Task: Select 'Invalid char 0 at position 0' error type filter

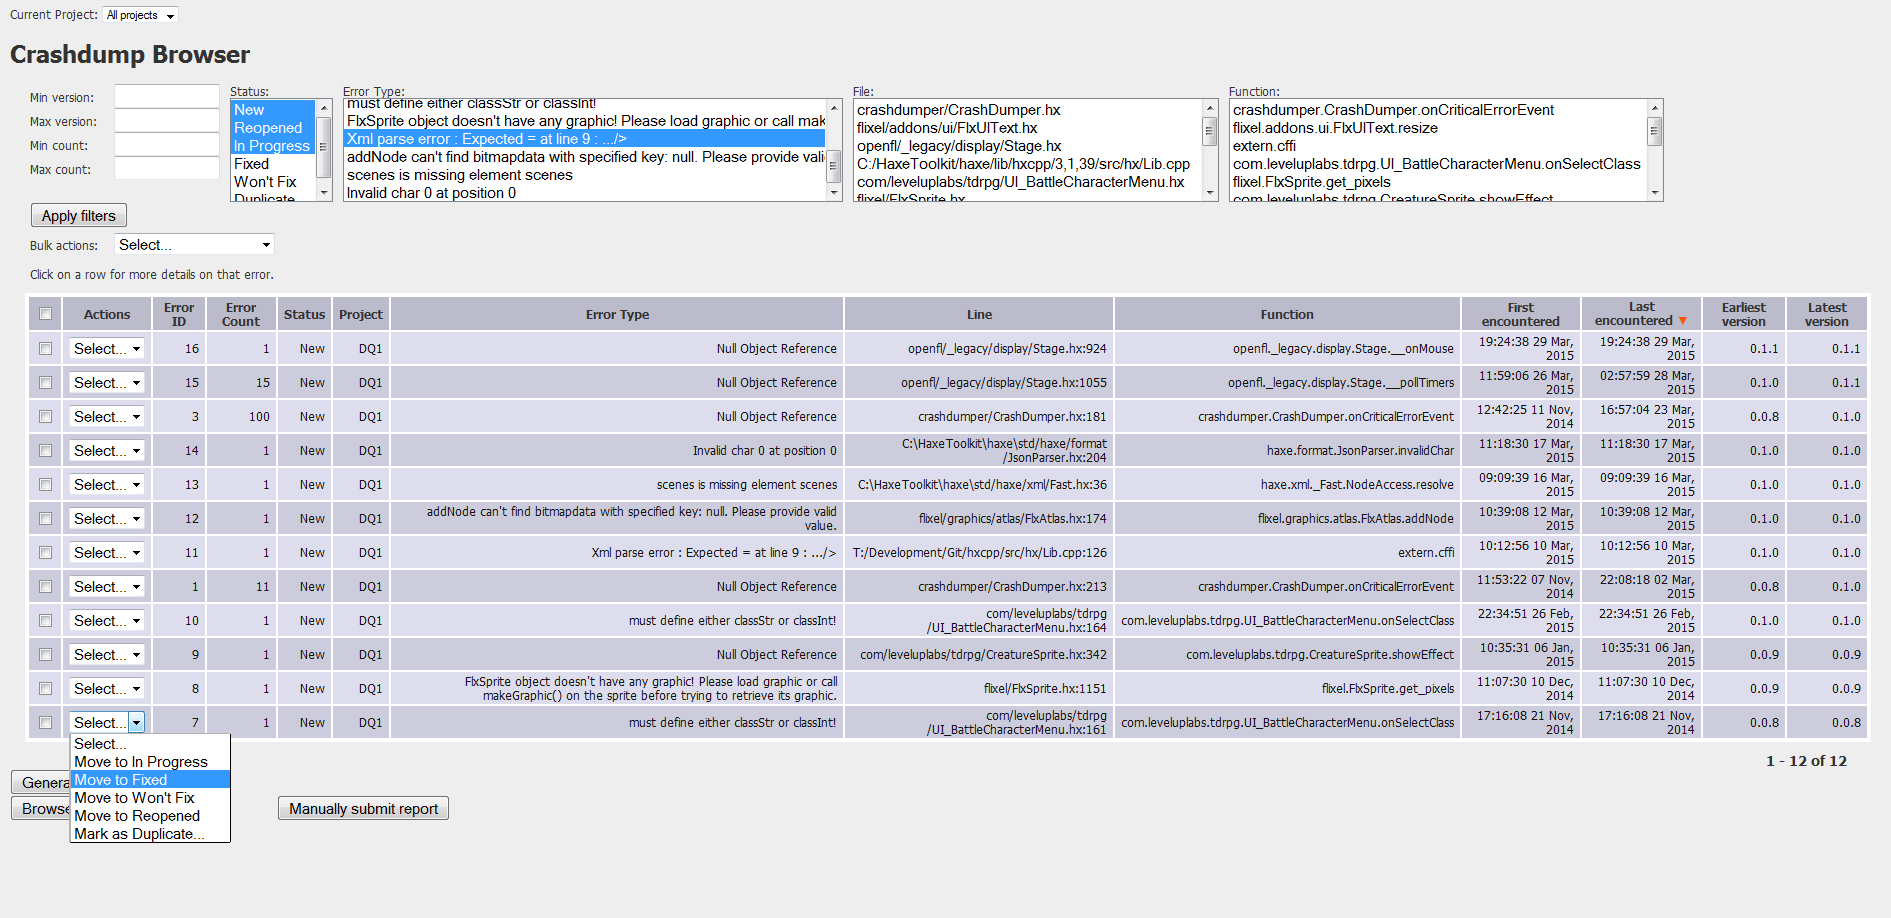Action: [x=585, y=193]
